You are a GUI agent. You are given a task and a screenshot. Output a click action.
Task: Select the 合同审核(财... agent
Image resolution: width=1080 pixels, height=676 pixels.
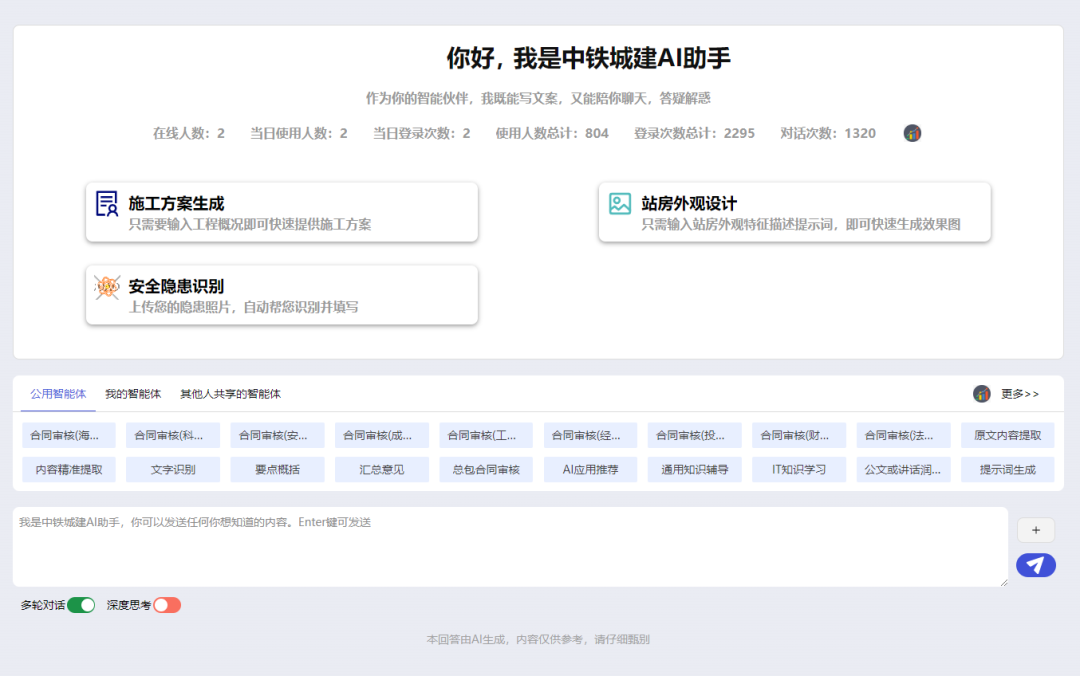click(x=799, y=436)
